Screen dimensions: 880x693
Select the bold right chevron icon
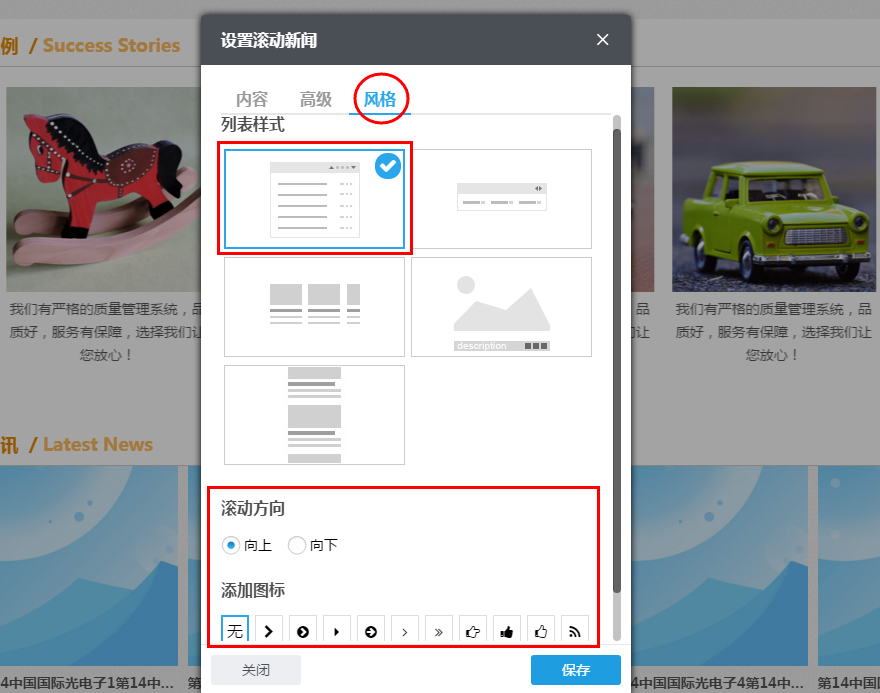click(269, 629)
